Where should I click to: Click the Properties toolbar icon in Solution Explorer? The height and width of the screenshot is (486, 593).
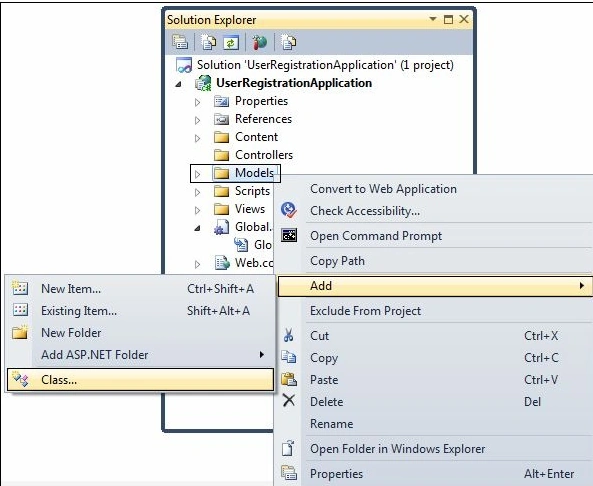click(x=180, y=42)
